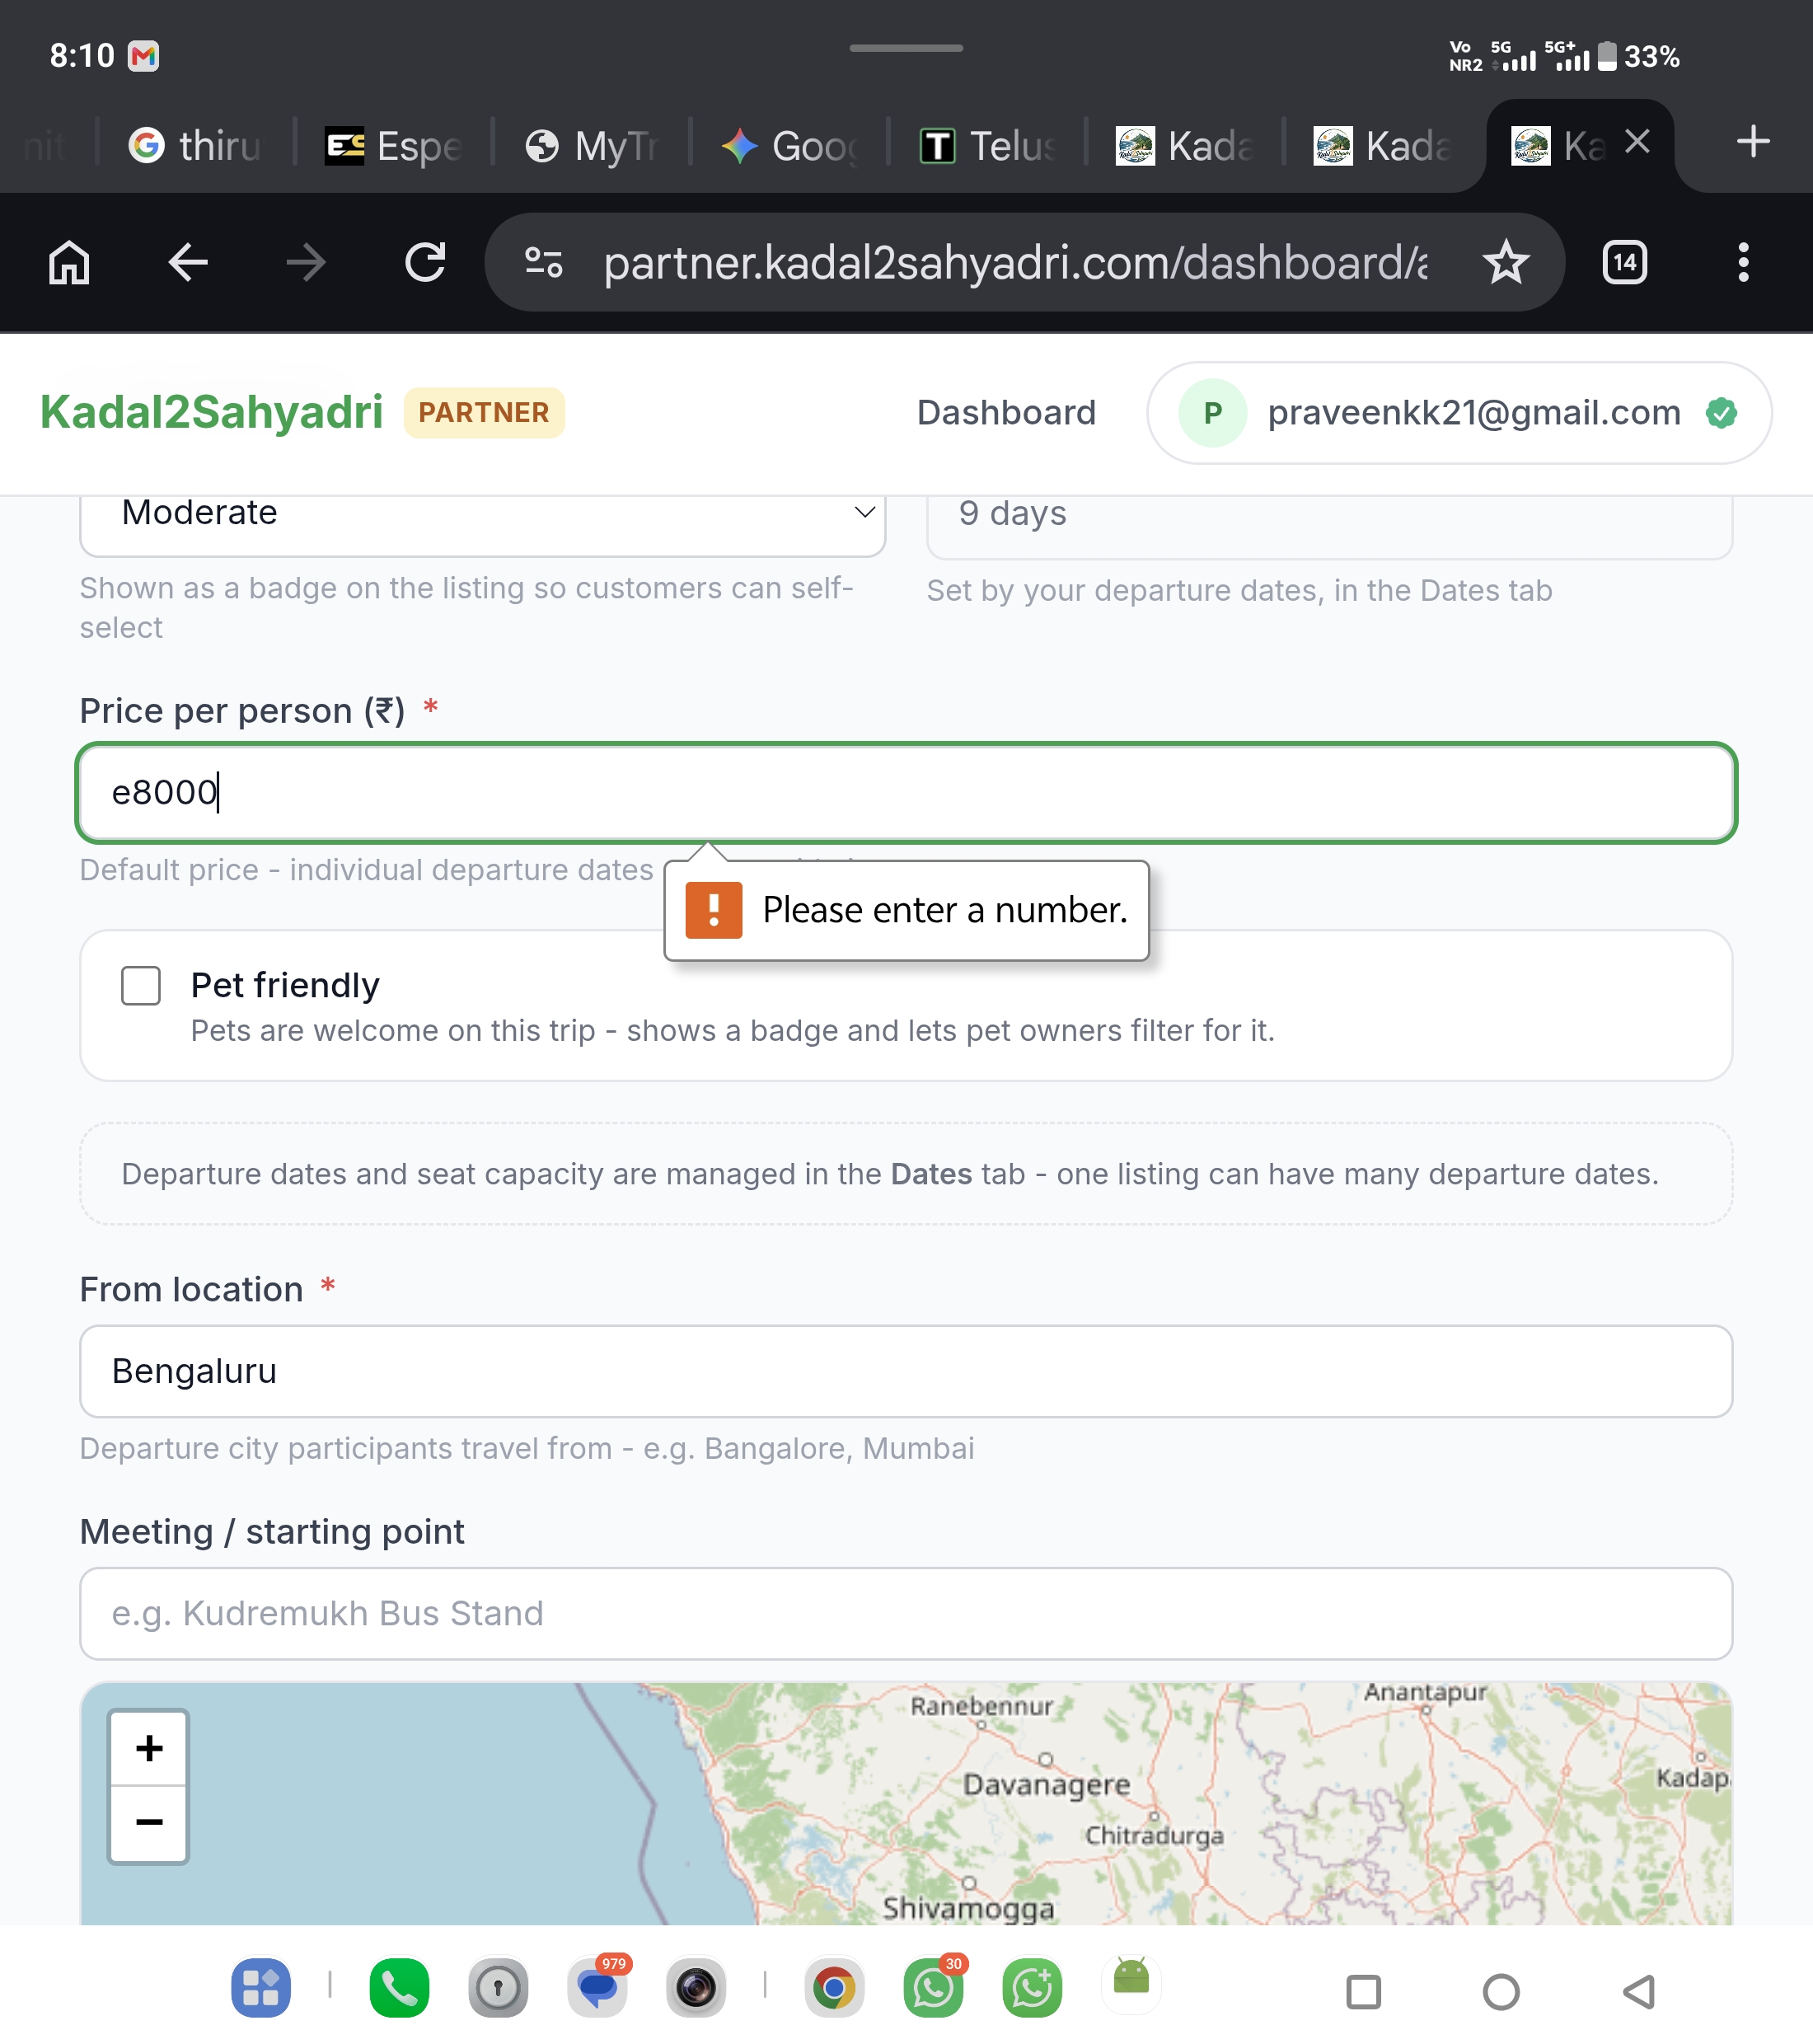Image resolution: width=1813 pixels, height=2044 pixels.
Task: Open a new browser tab
Action: [x=1753, y=142]
